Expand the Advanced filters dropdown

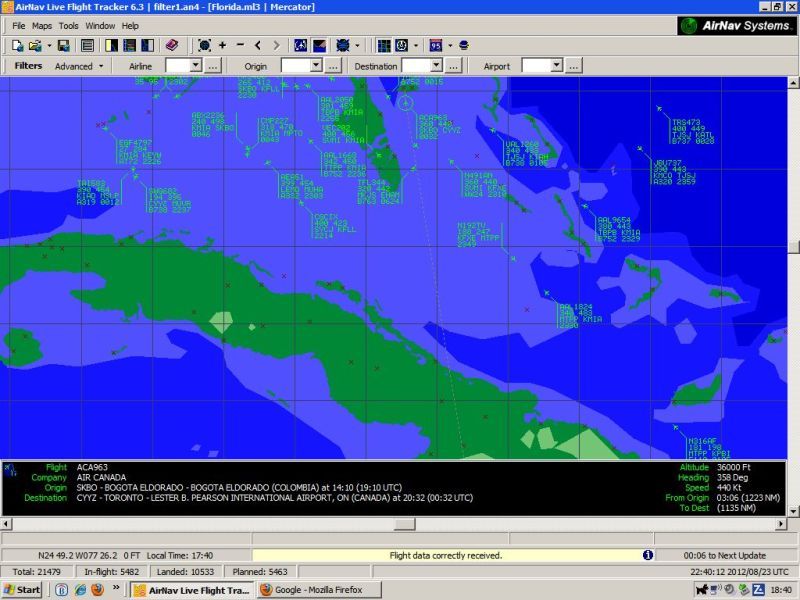point(101,67)
